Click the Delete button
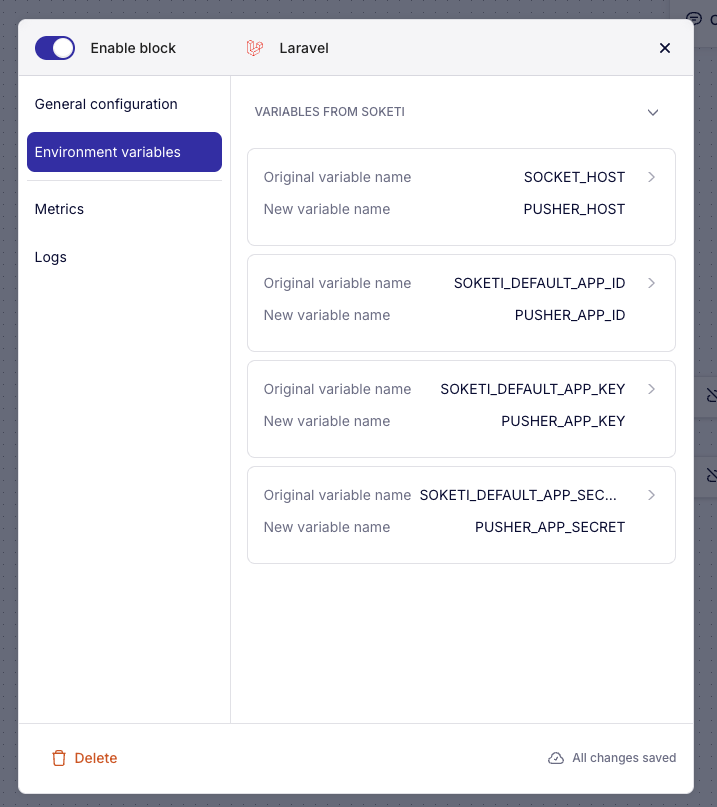 click(84, 758)
